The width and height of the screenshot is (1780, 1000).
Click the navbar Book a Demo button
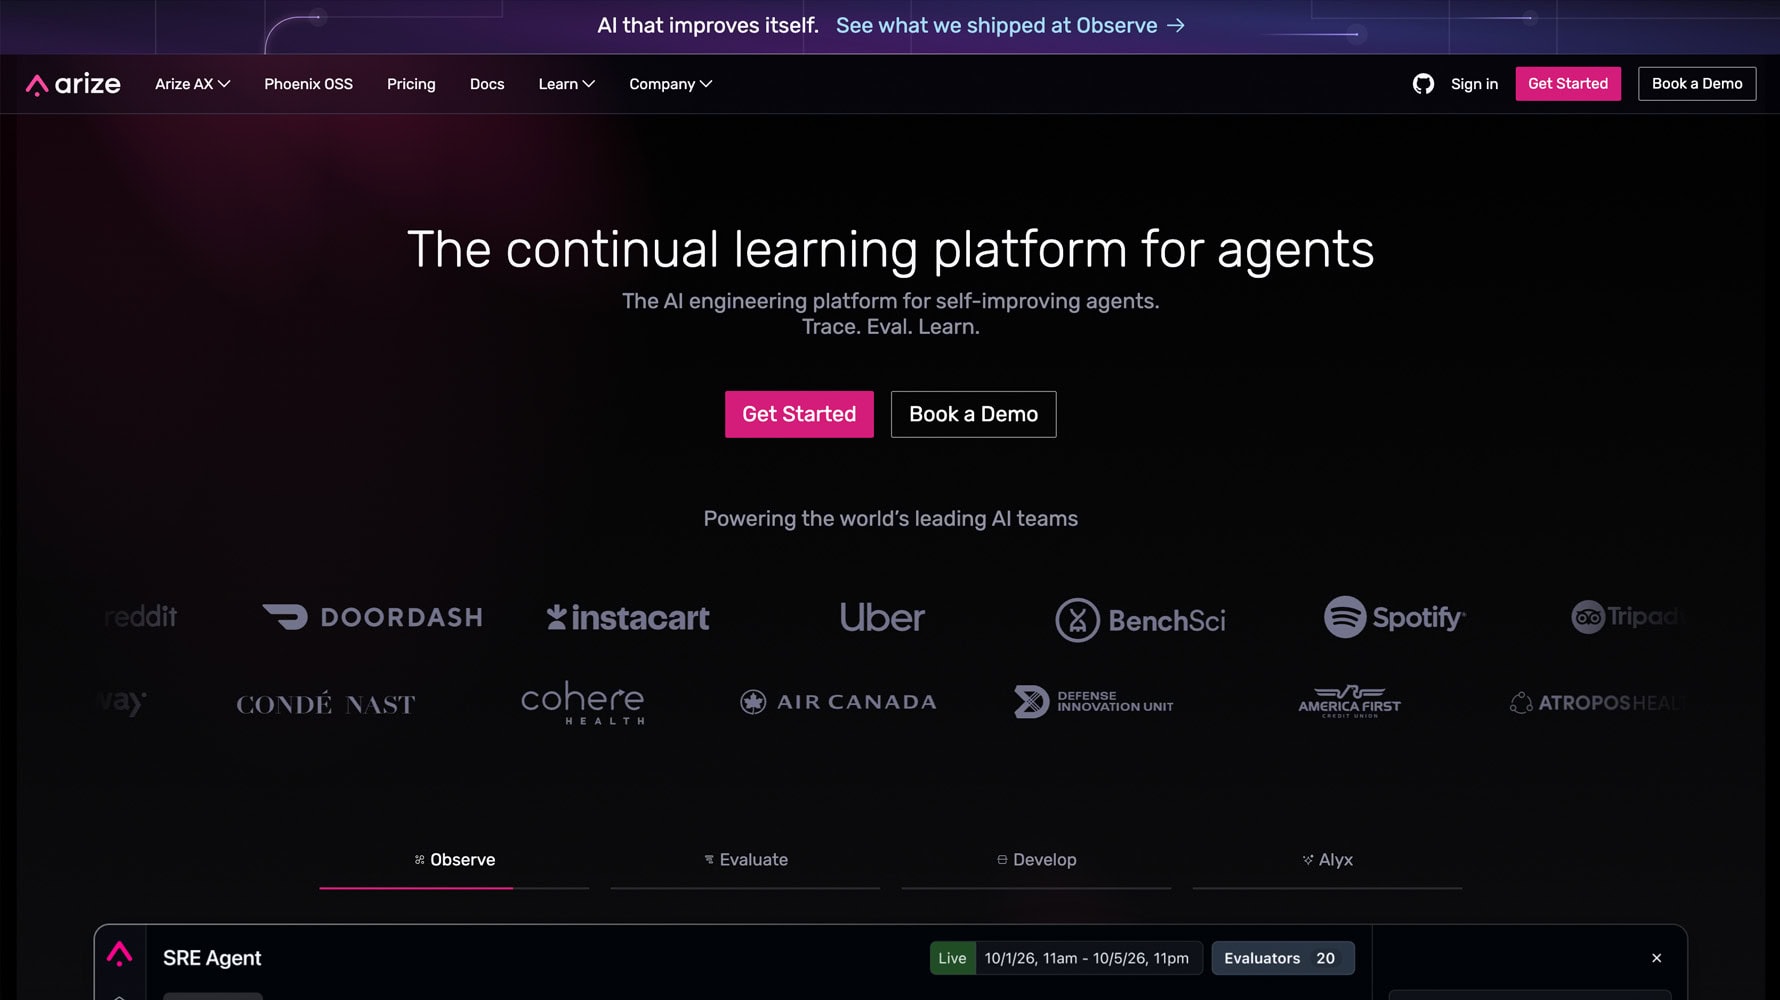(1697, 84)
